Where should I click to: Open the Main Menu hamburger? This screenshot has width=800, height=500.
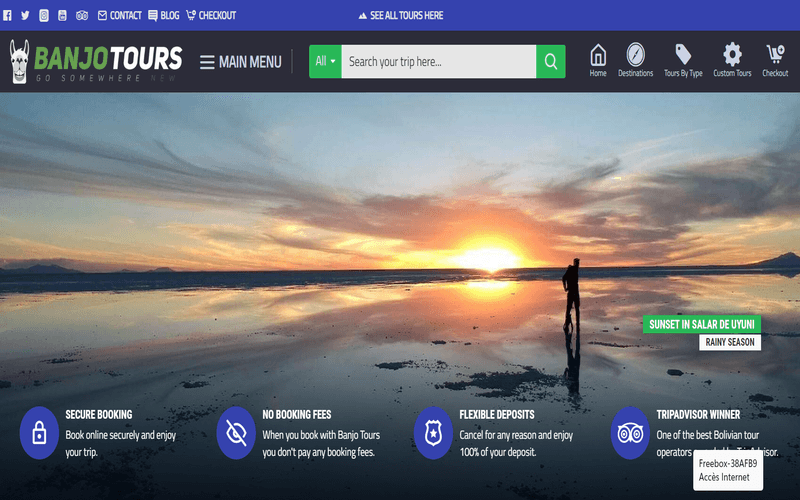(x=241, y=62)
